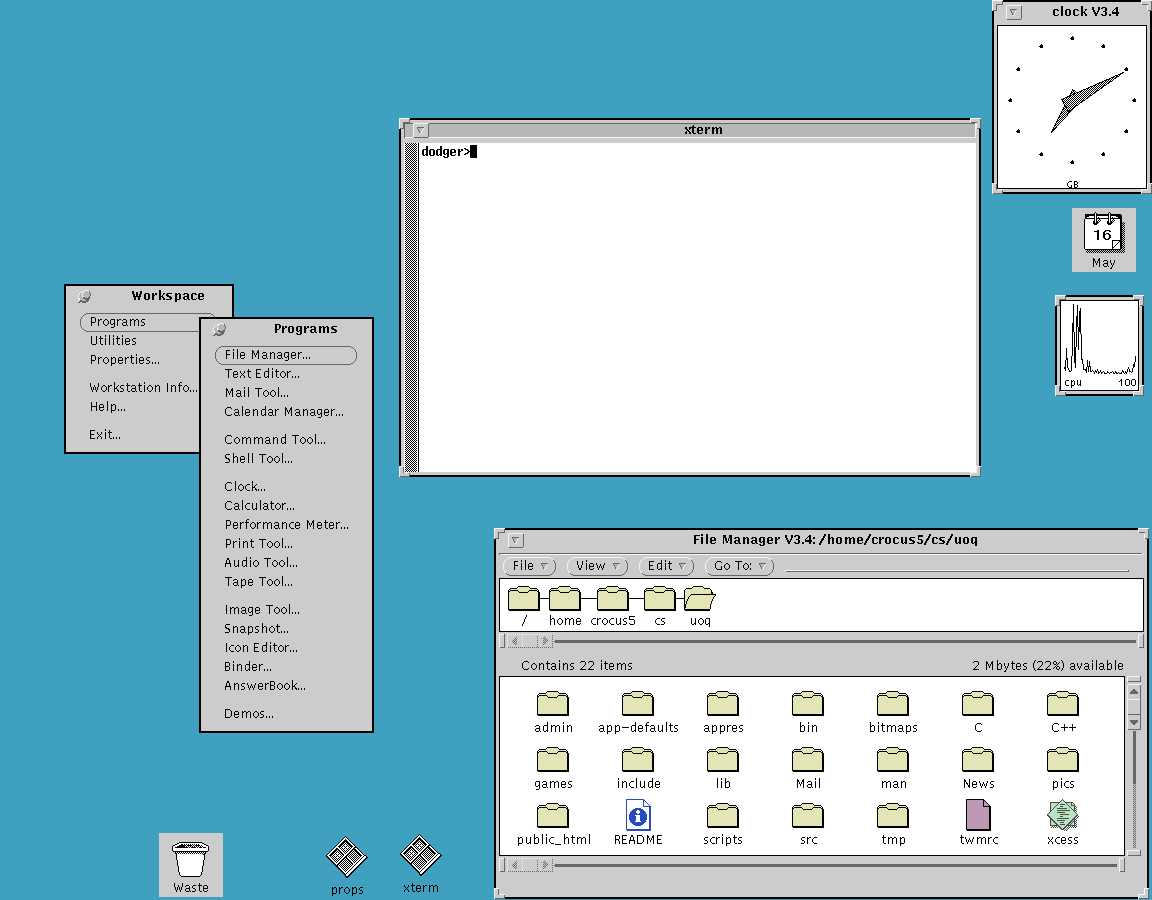The width and height of the screenshot is (1152, 900).
Task: Select the crocus5 folder in the path pane
Action: tap(612, 600)
